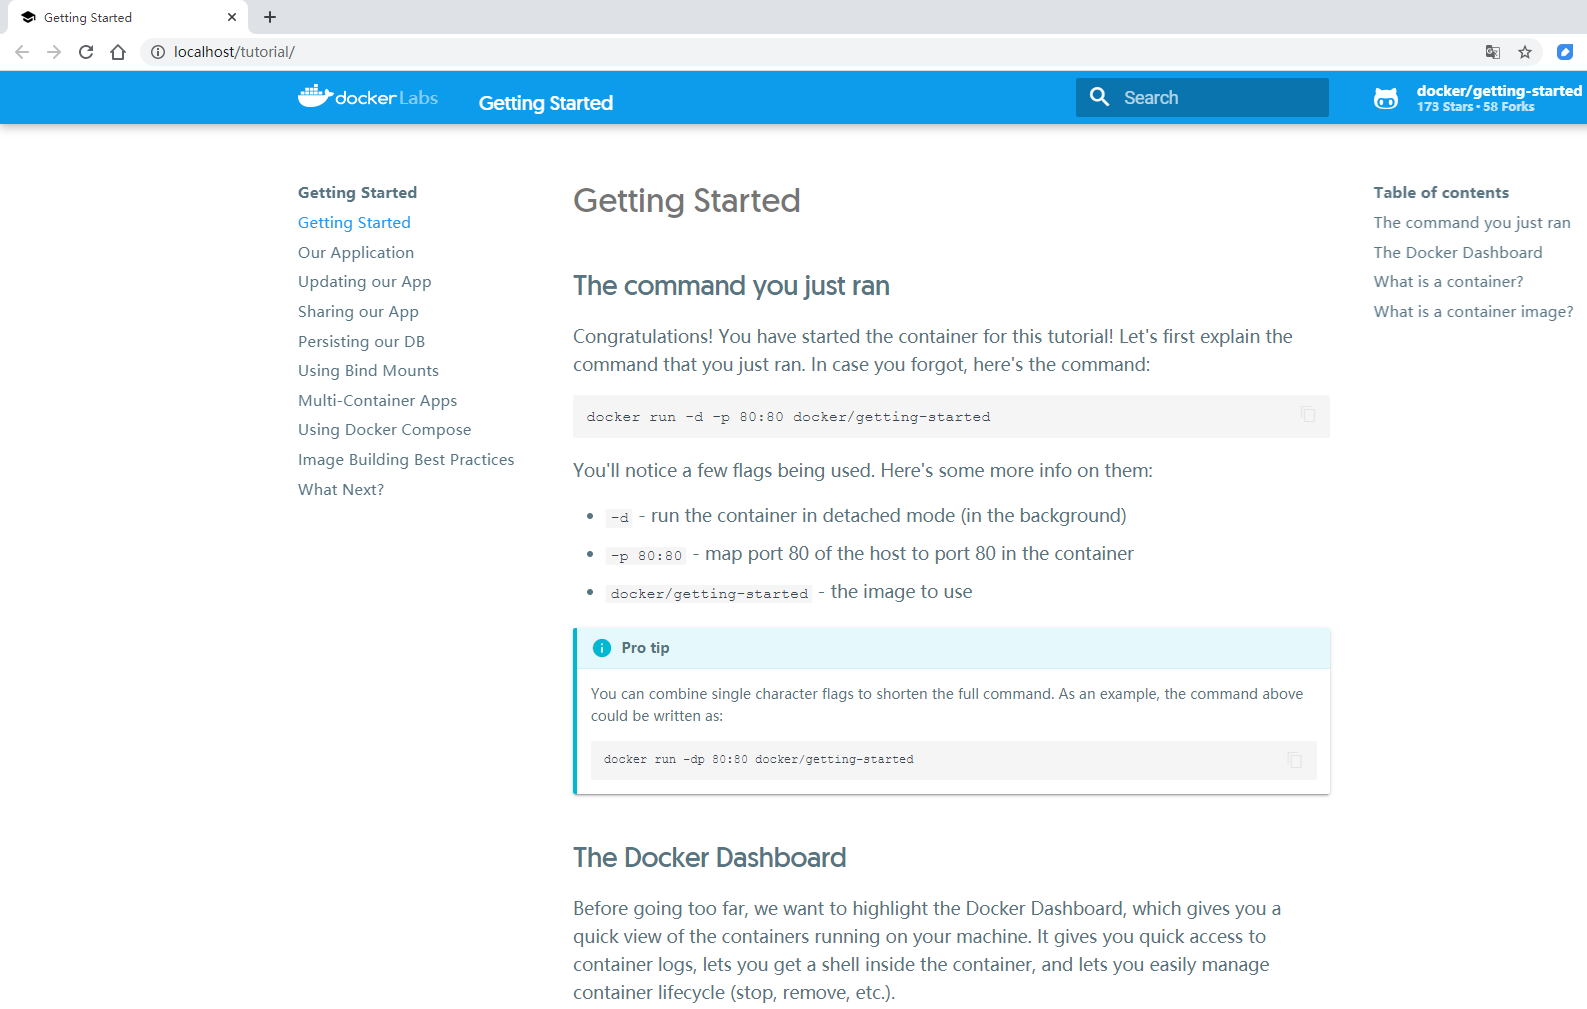Open the docker/getting-started repository link

coord(1498,91)
